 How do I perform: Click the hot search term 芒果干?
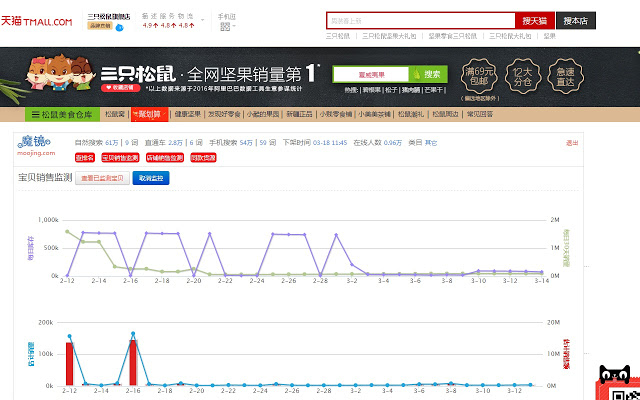pyautogui.click(x=433, y=90)
